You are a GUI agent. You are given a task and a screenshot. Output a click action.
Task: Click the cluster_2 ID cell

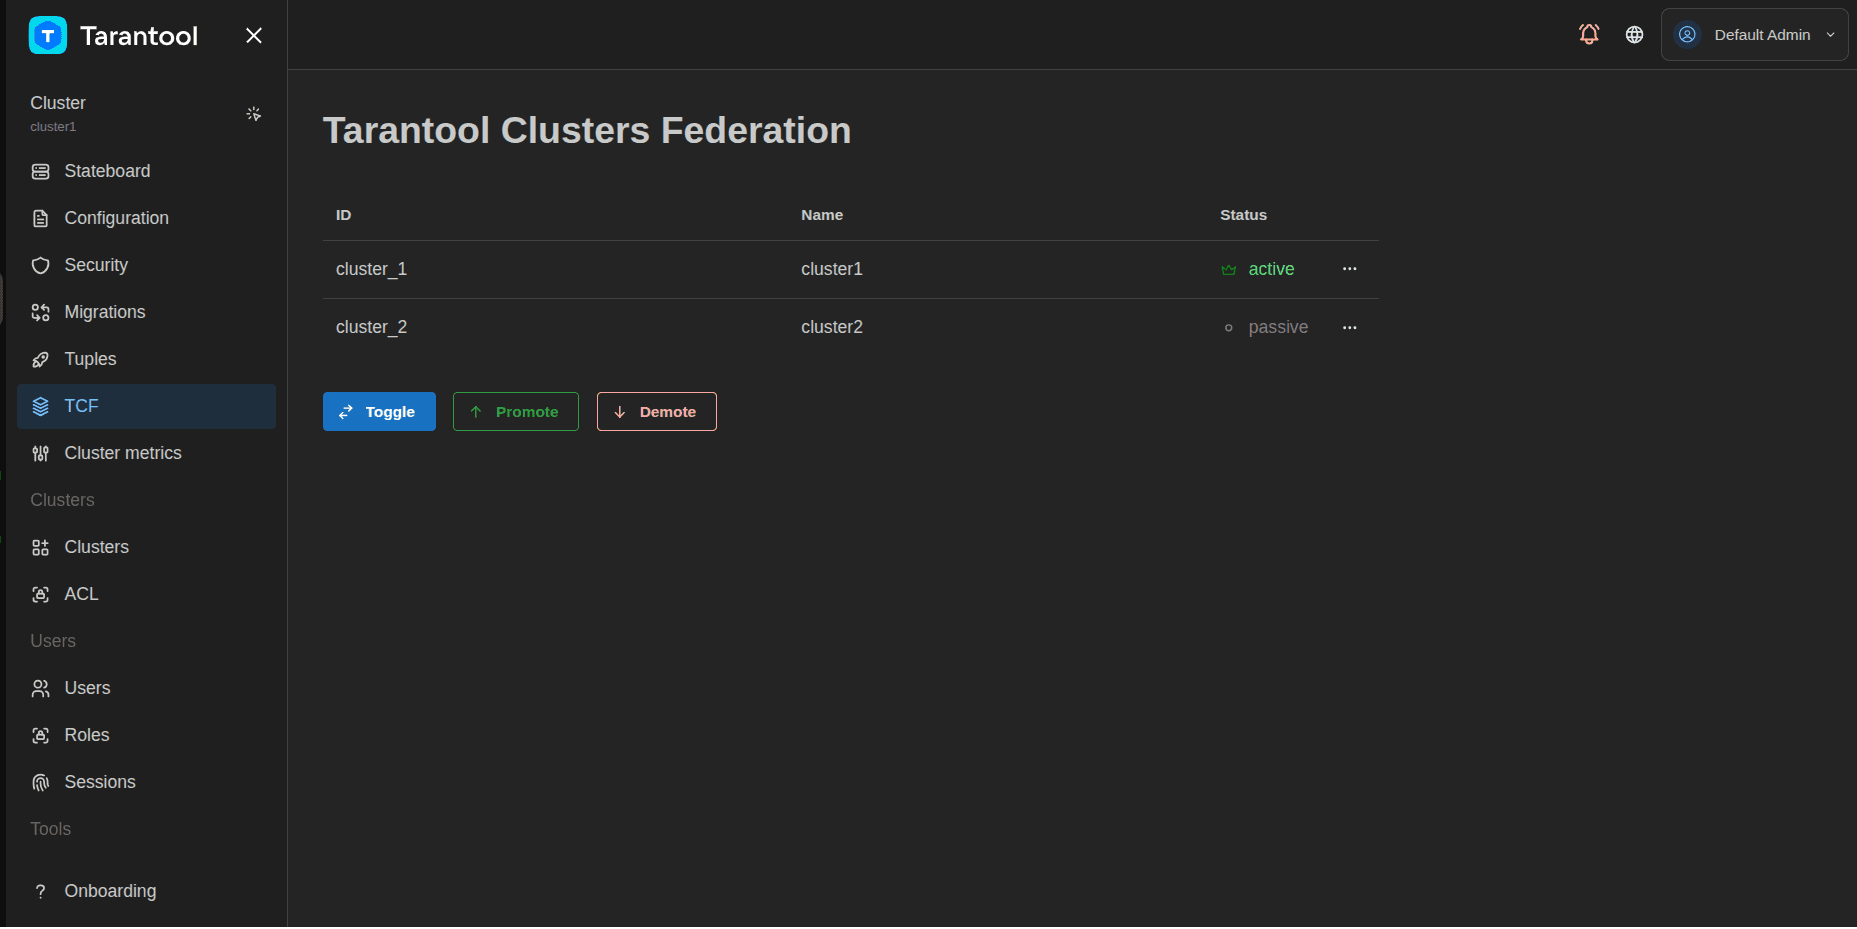(371, 328)
